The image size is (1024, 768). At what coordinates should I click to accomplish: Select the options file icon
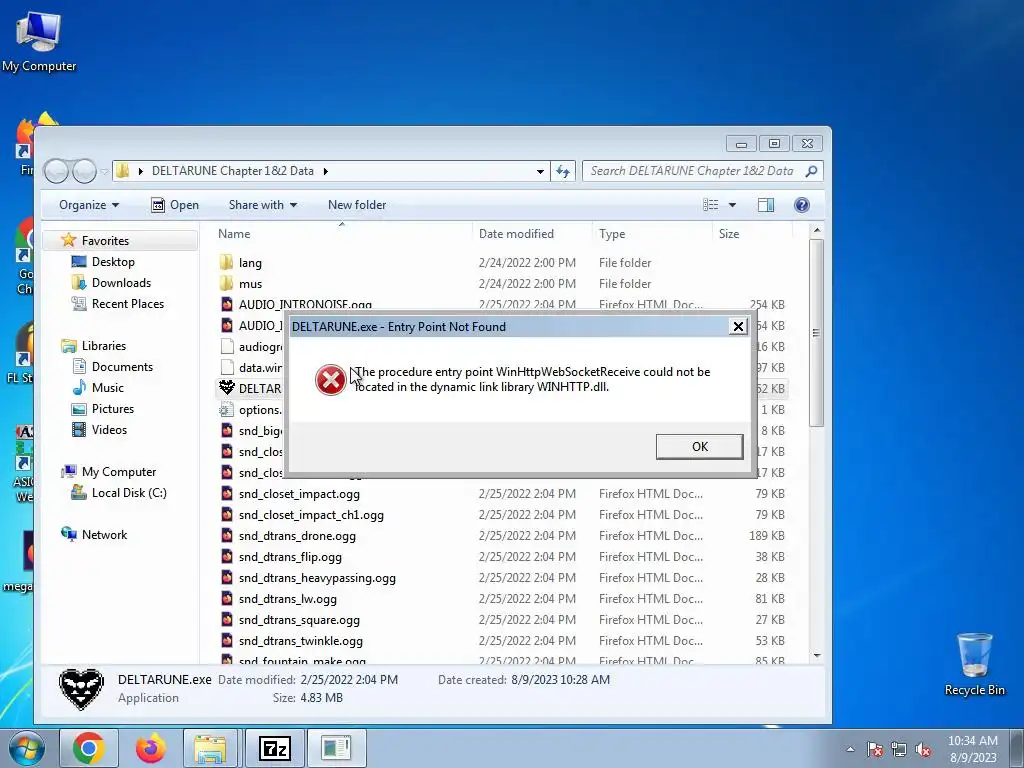(x=227, y=409)
